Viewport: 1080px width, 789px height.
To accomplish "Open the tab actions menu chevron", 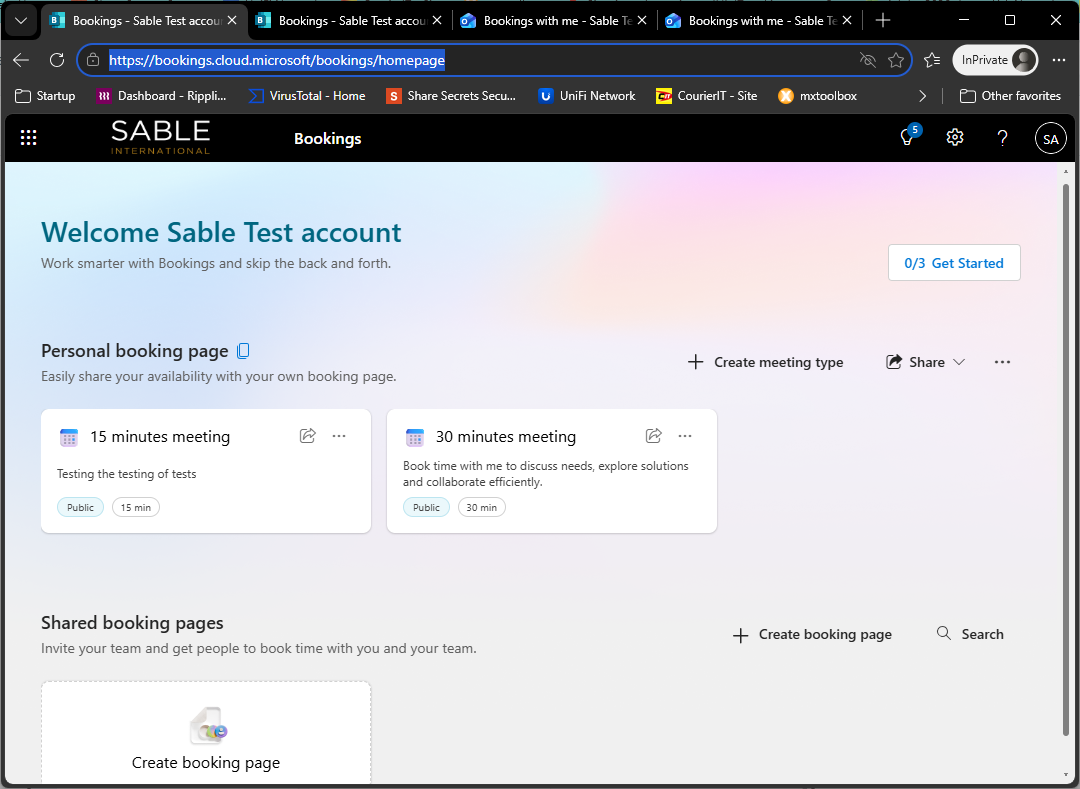I will [x=21, y=21].
